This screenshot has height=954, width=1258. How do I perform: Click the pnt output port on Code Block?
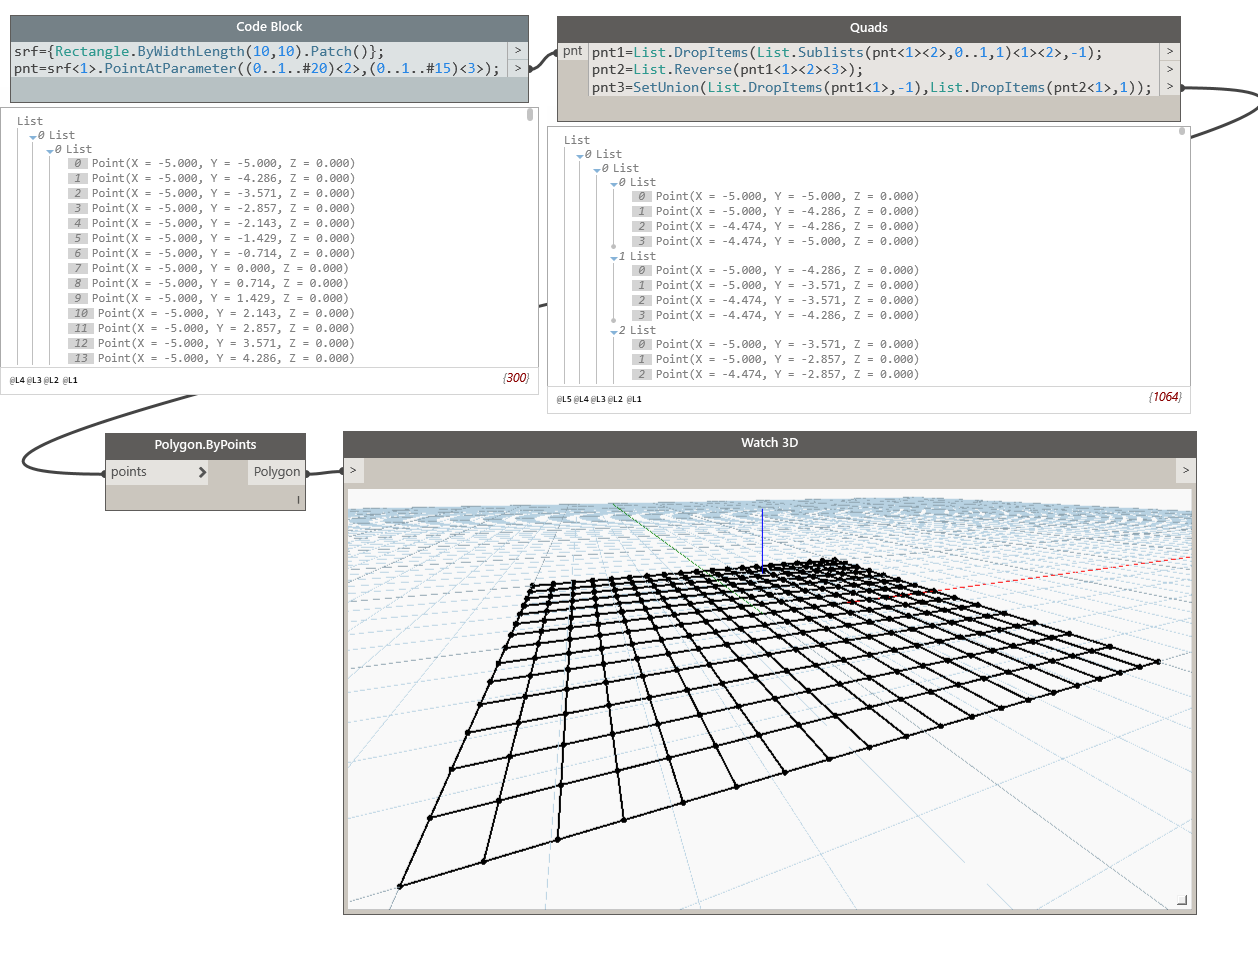tap(518, 68)
